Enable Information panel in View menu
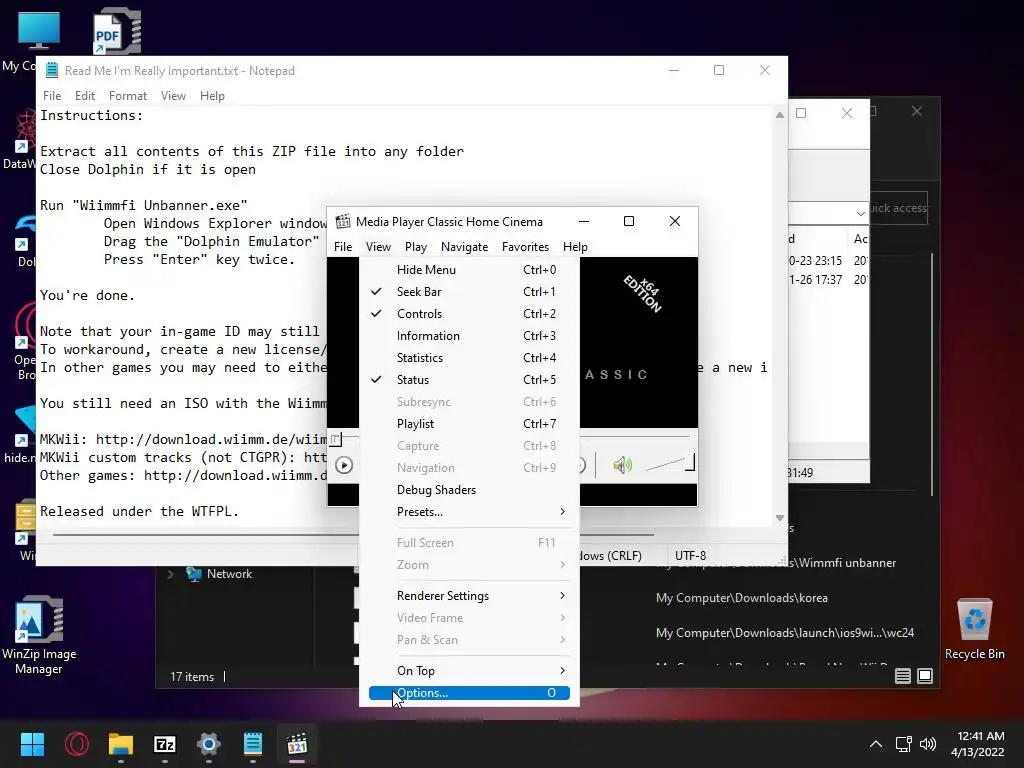Image resolution: width=1024 pixels, height=768 pixels. tap(469, 336)
